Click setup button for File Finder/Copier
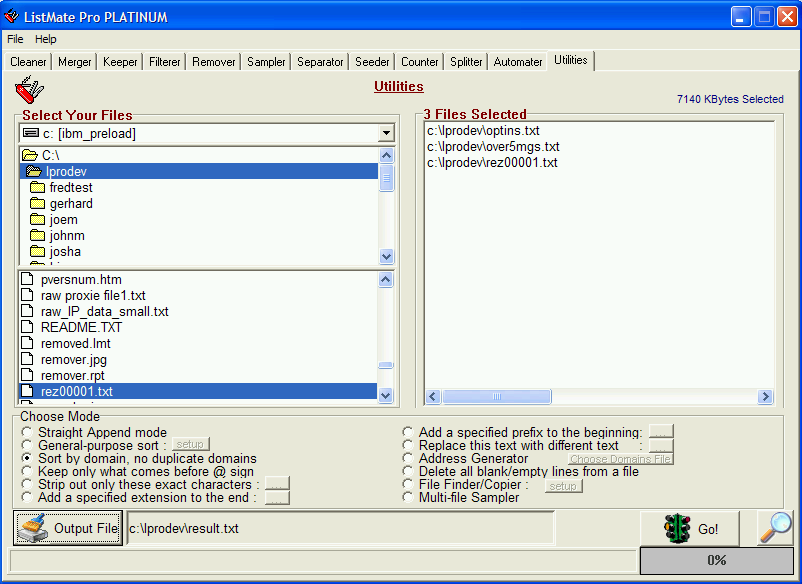This screenshot has height=584, width=802. (x=563, y=486)
